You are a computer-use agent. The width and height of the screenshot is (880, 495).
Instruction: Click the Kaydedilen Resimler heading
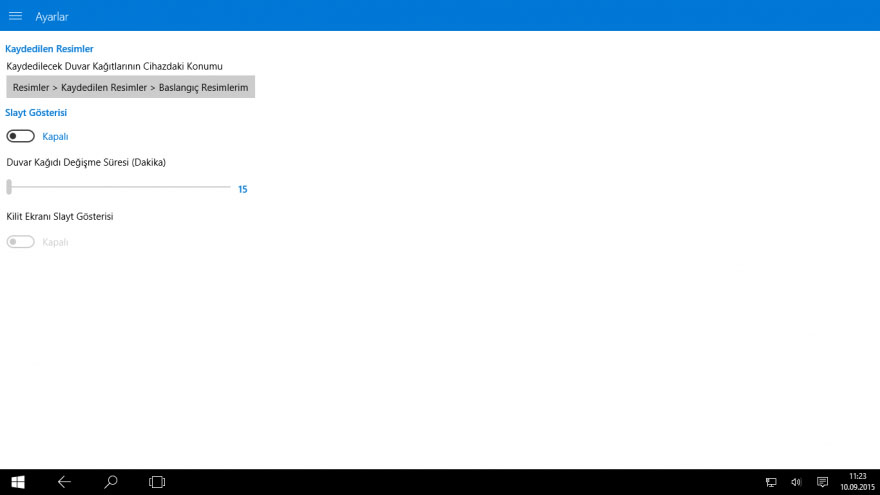(49, 49)
